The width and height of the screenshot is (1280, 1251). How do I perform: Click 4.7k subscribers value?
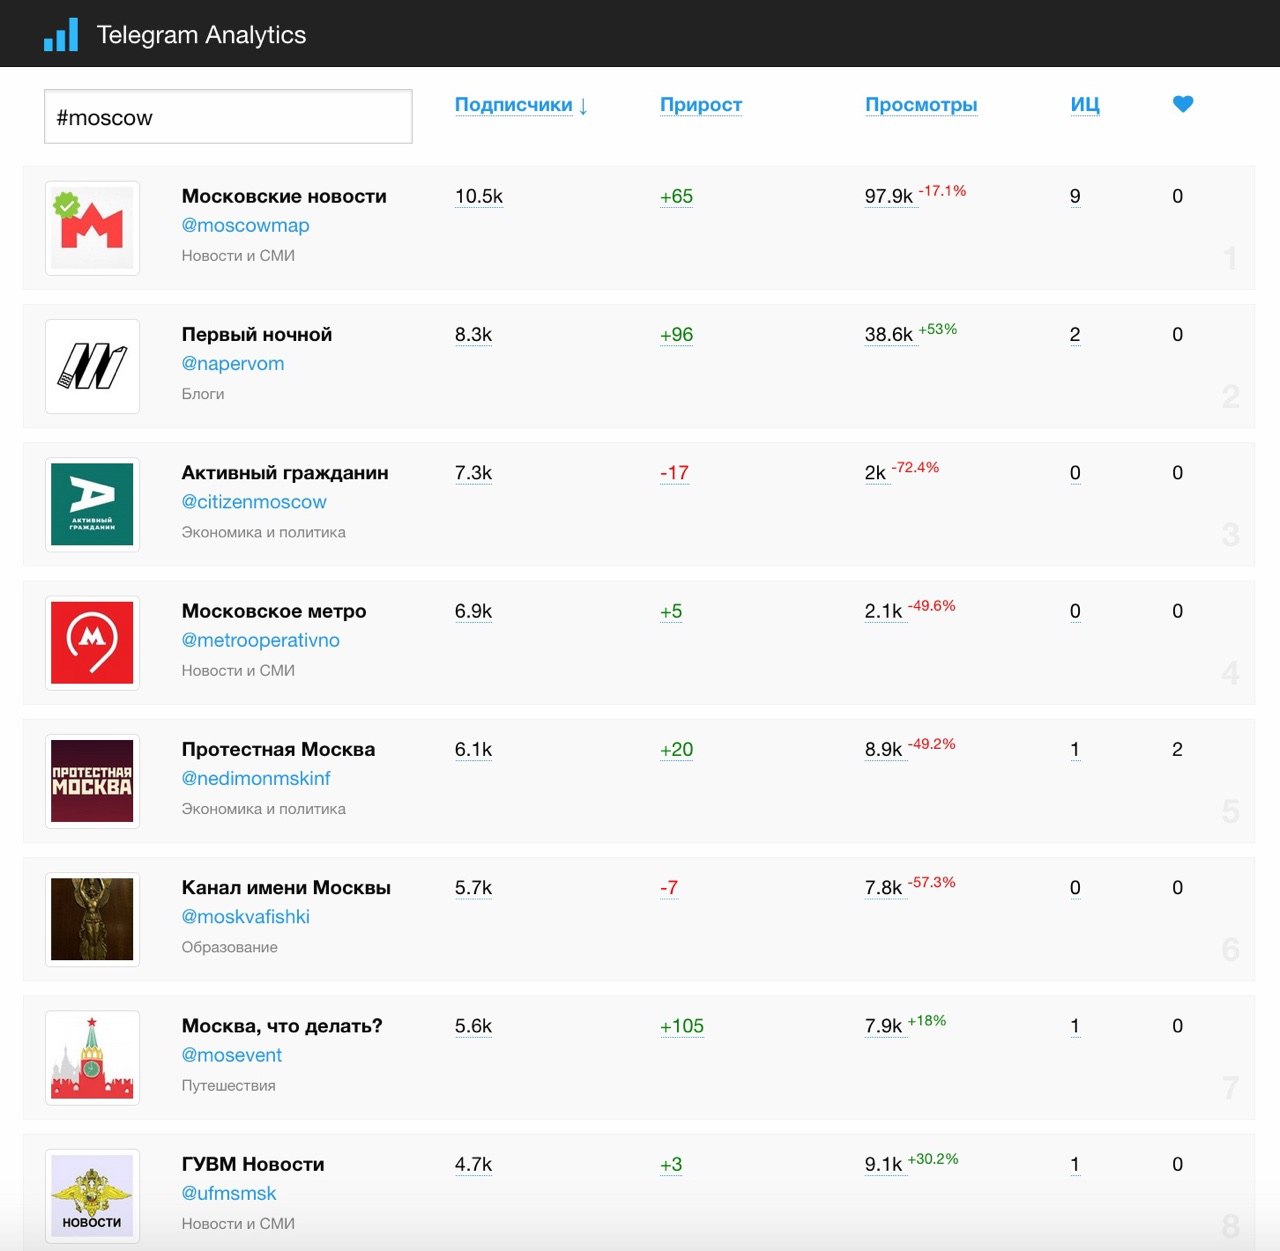point(473,1164)
